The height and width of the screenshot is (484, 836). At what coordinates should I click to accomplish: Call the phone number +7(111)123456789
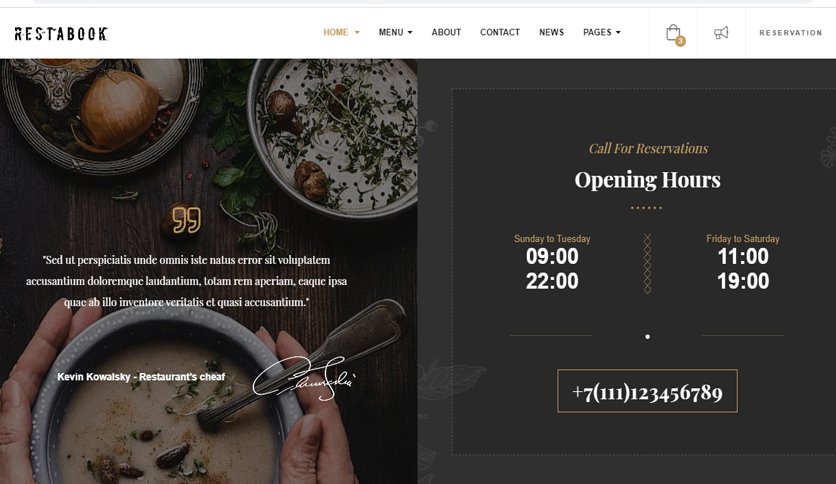coord(647,391)
